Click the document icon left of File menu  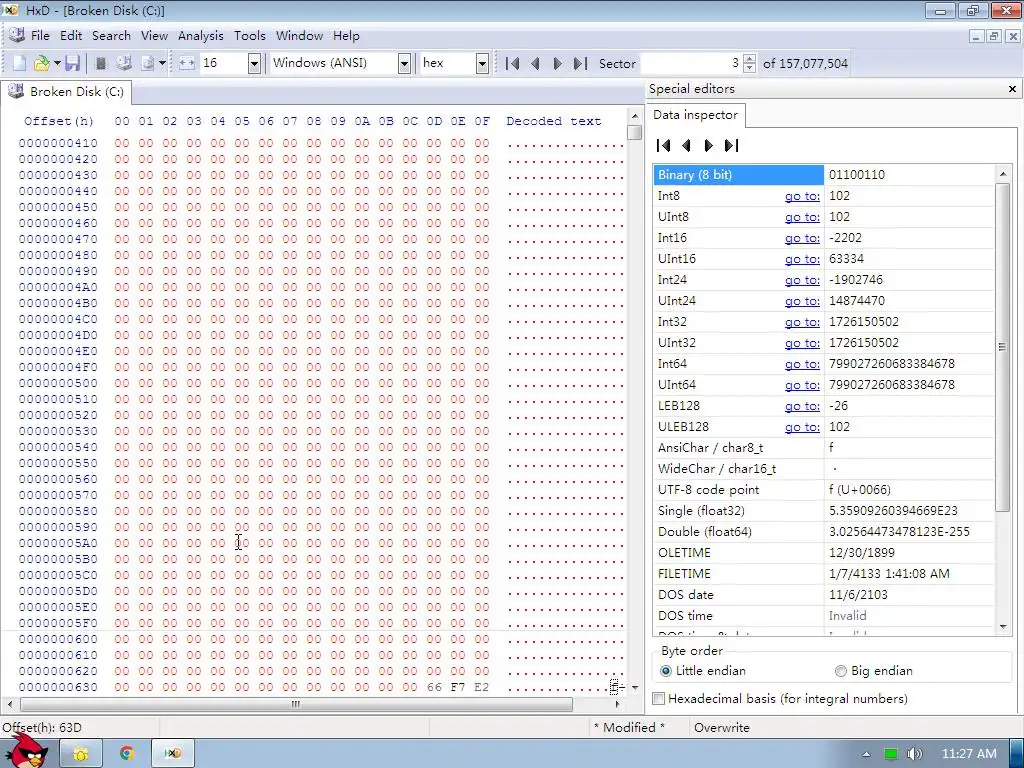click(17, 35)
